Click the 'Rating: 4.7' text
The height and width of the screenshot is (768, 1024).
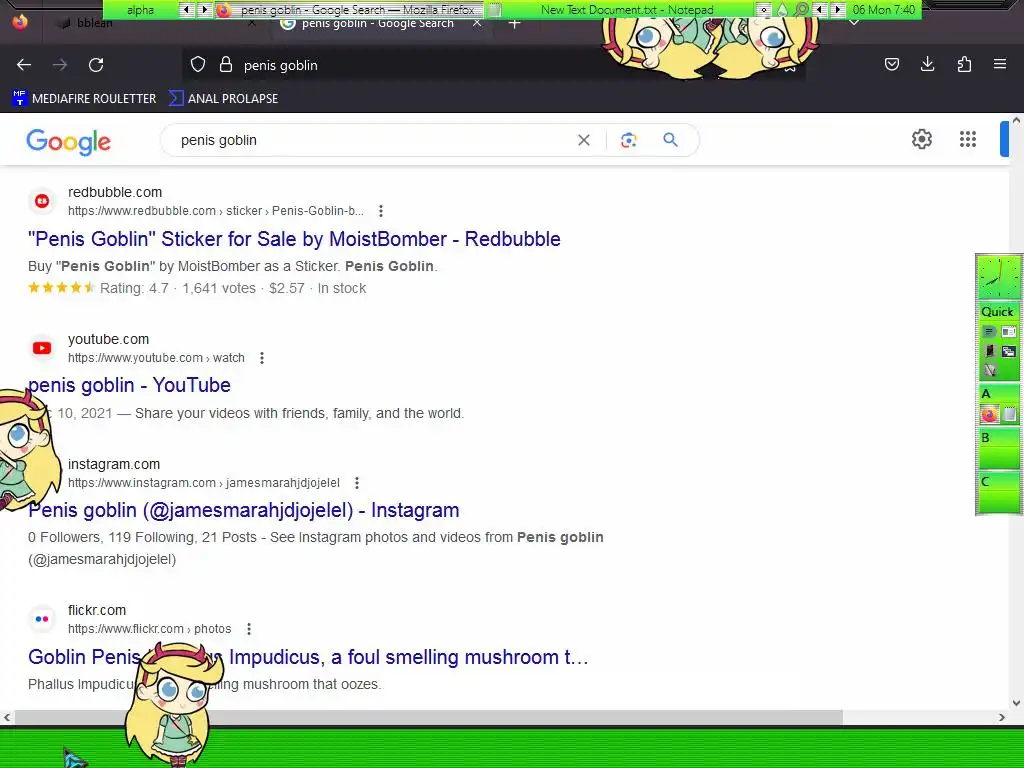pyautogui.click(x=134, y=288)
